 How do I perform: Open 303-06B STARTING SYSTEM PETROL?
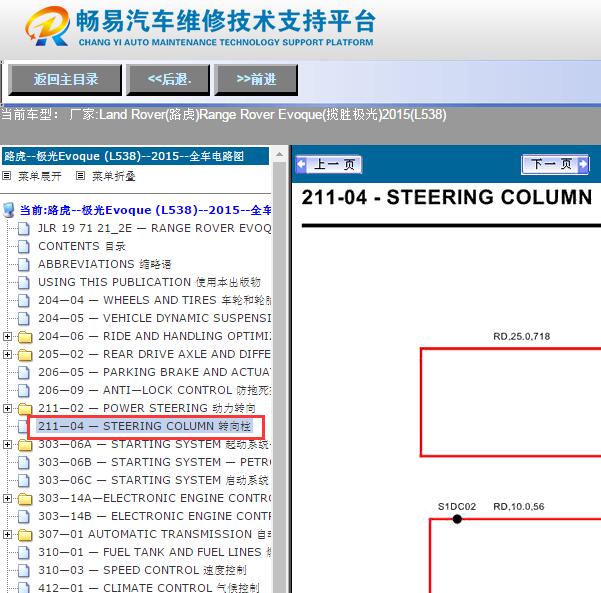coord(154,462)
